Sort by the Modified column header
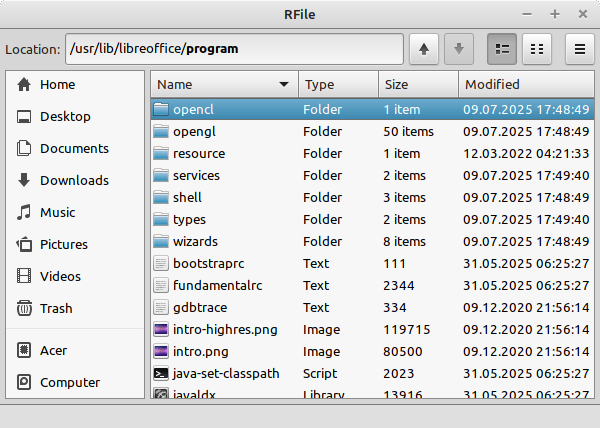This screenshot has height=428, width=600. point(526,85)
